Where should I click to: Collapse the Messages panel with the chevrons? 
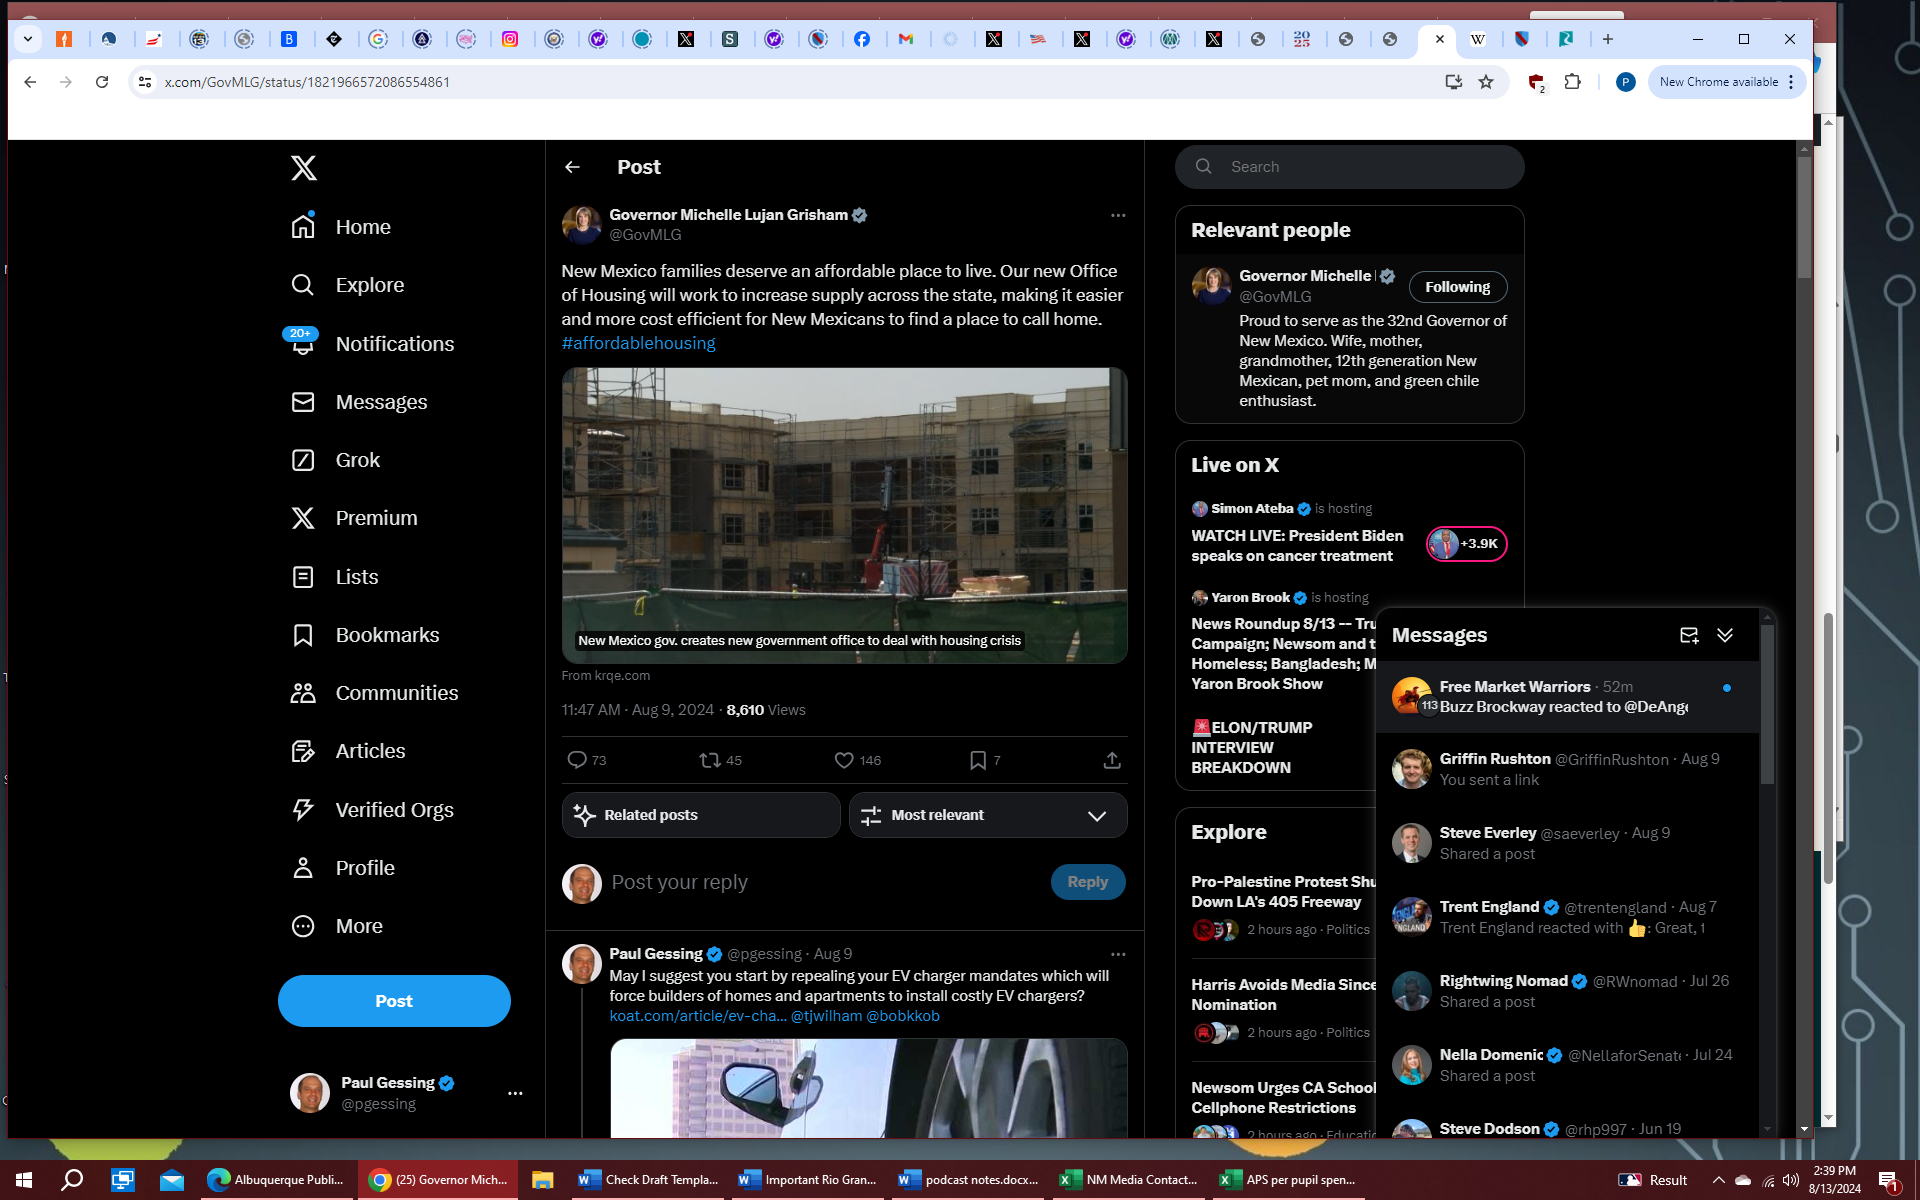(1725, 635)
